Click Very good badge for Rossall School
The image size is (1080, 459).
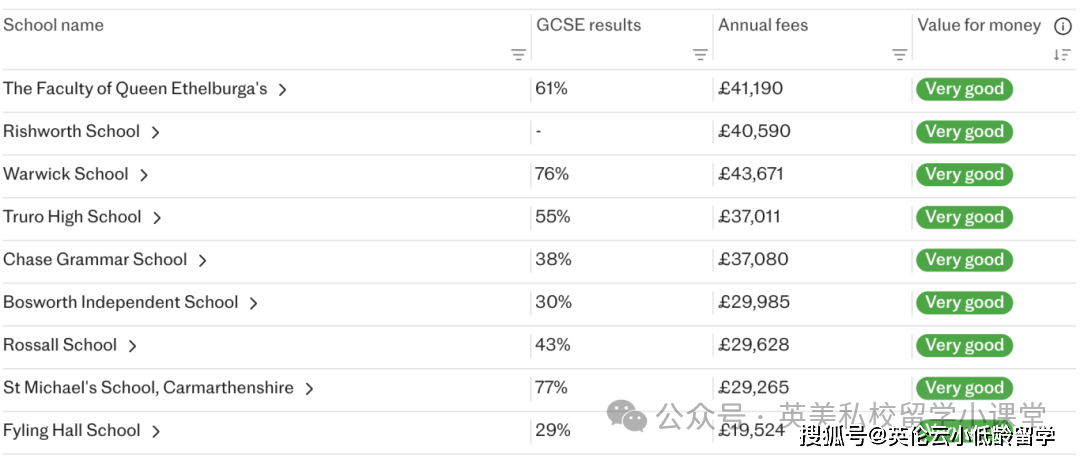pos(964,346)
